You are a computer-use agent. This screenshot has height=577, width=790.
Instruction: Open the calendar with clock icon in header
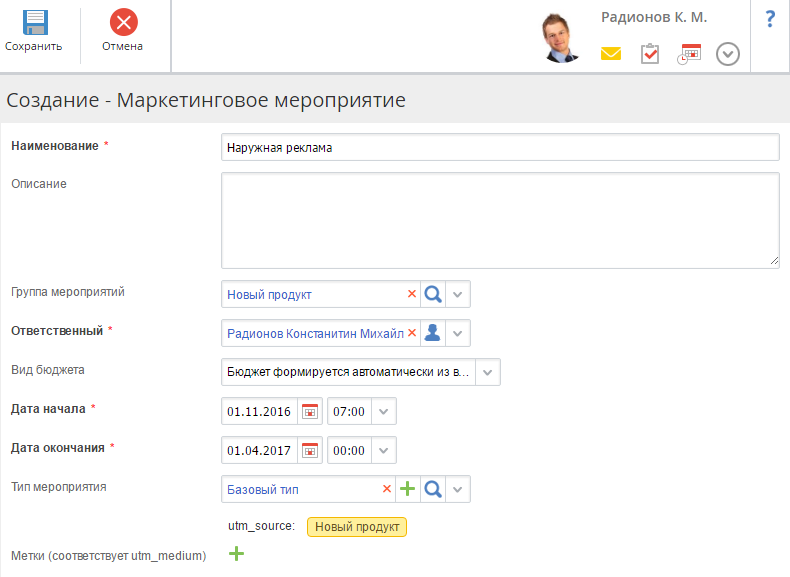pyautogui.click(x=689, y=54)
